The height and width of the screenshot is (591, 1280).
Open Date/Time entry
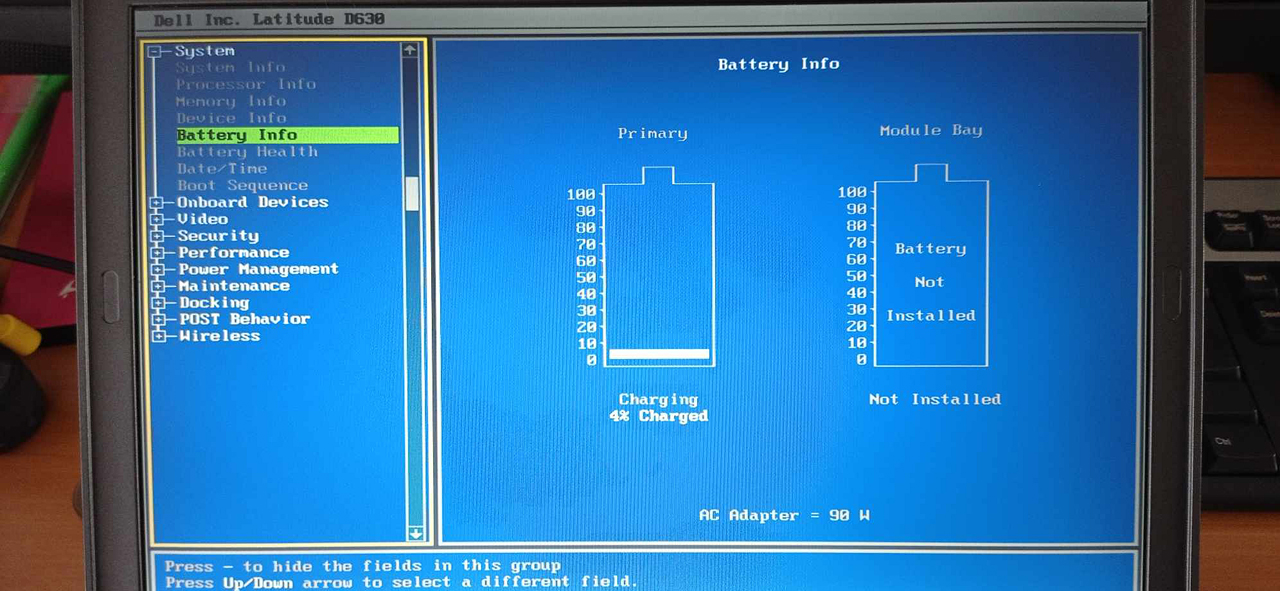click(x=221, y=168)
